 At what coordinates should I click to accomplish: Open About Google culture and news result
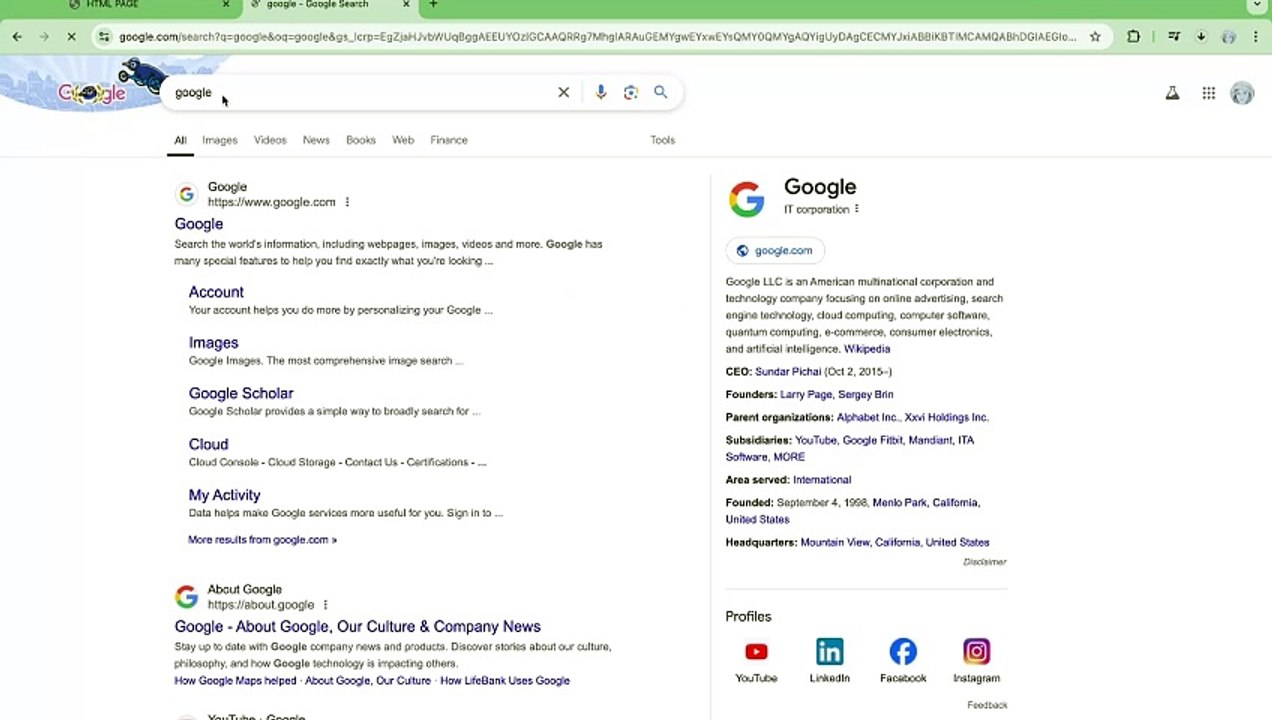[357, 627]
